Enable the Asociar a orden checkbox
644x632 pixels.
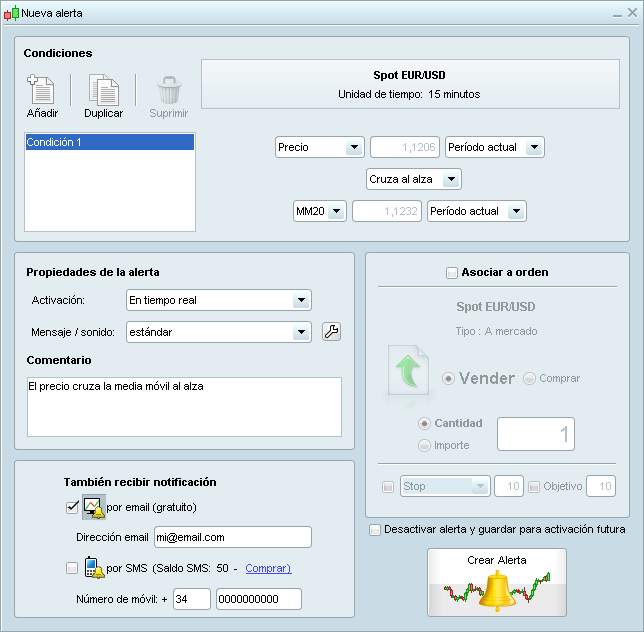point(452,273)
